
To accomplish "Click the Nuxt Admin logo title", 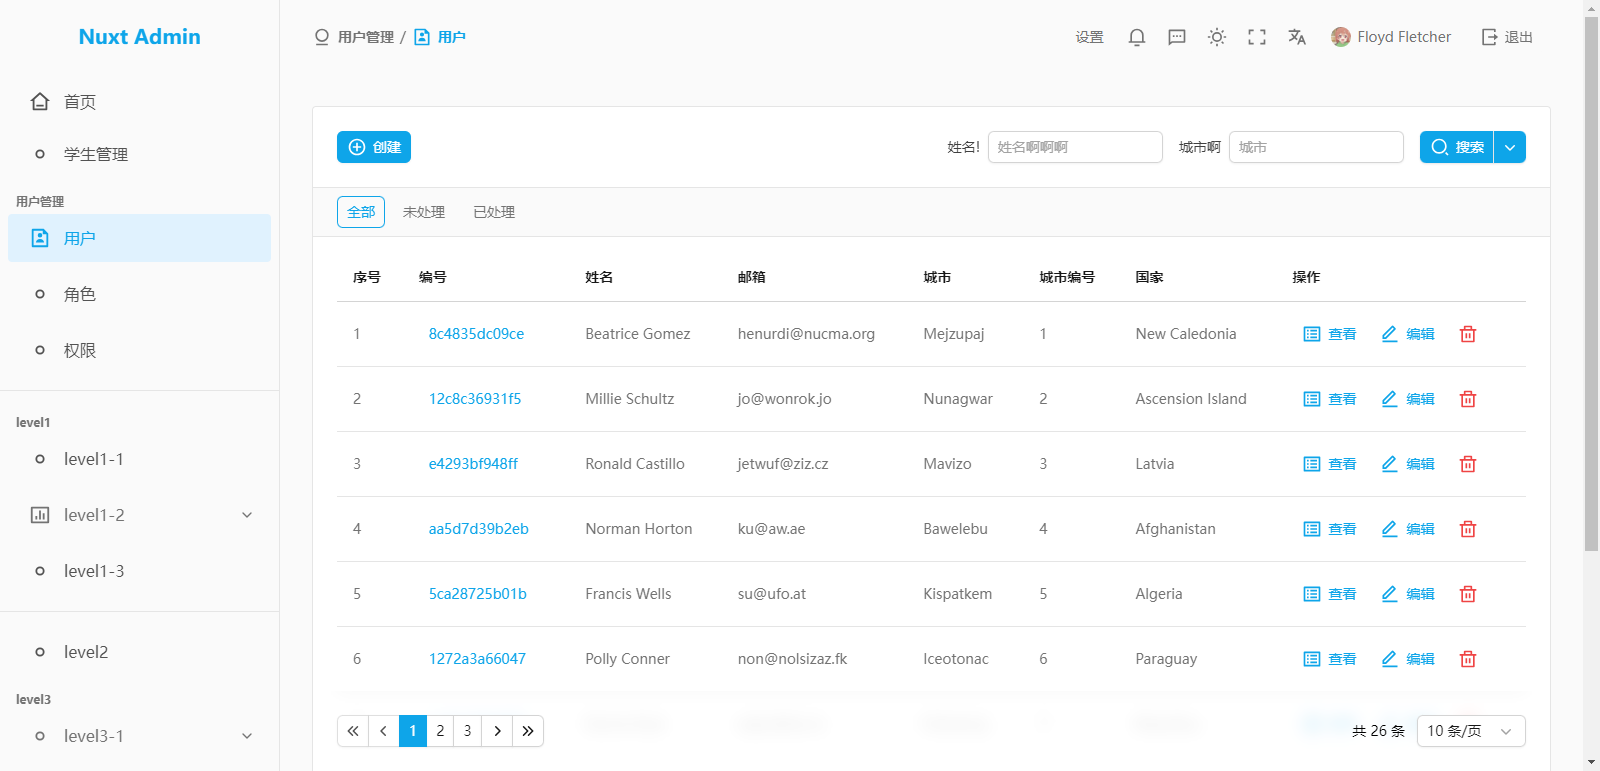I will pos(139,37).
